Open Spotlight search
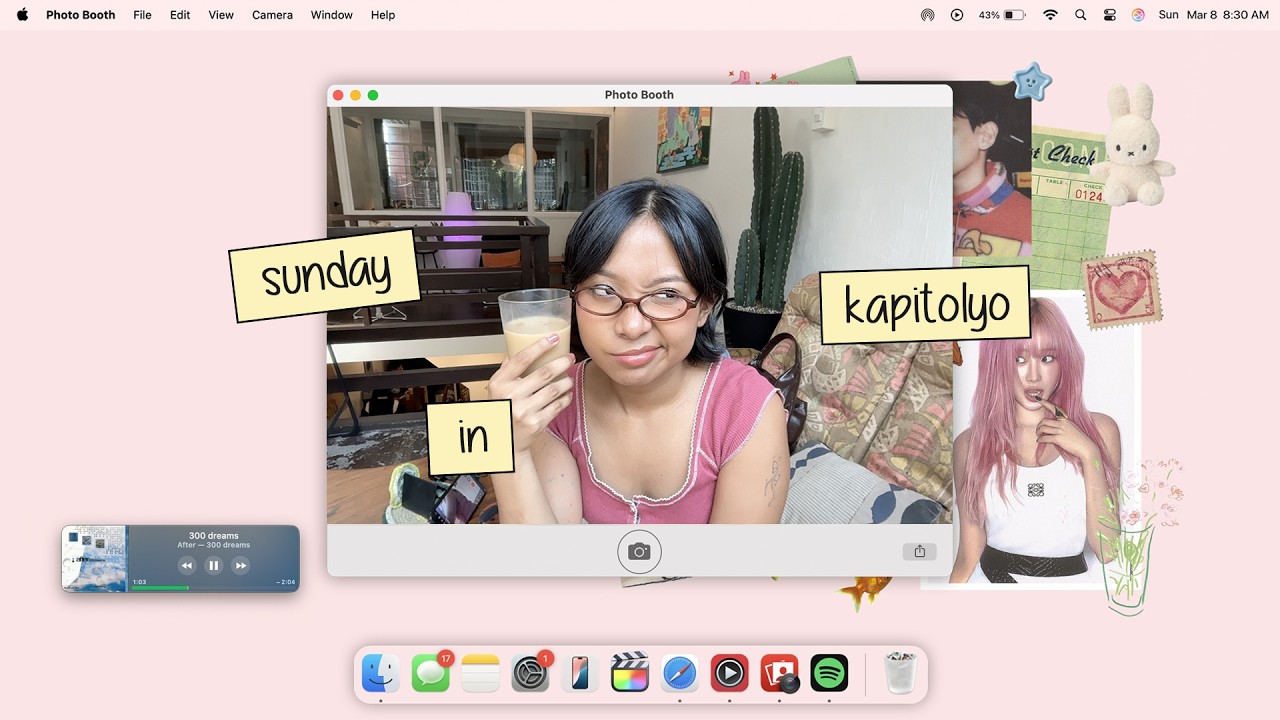Viewport: 1280px width, 720px height. pos(1080,15)
